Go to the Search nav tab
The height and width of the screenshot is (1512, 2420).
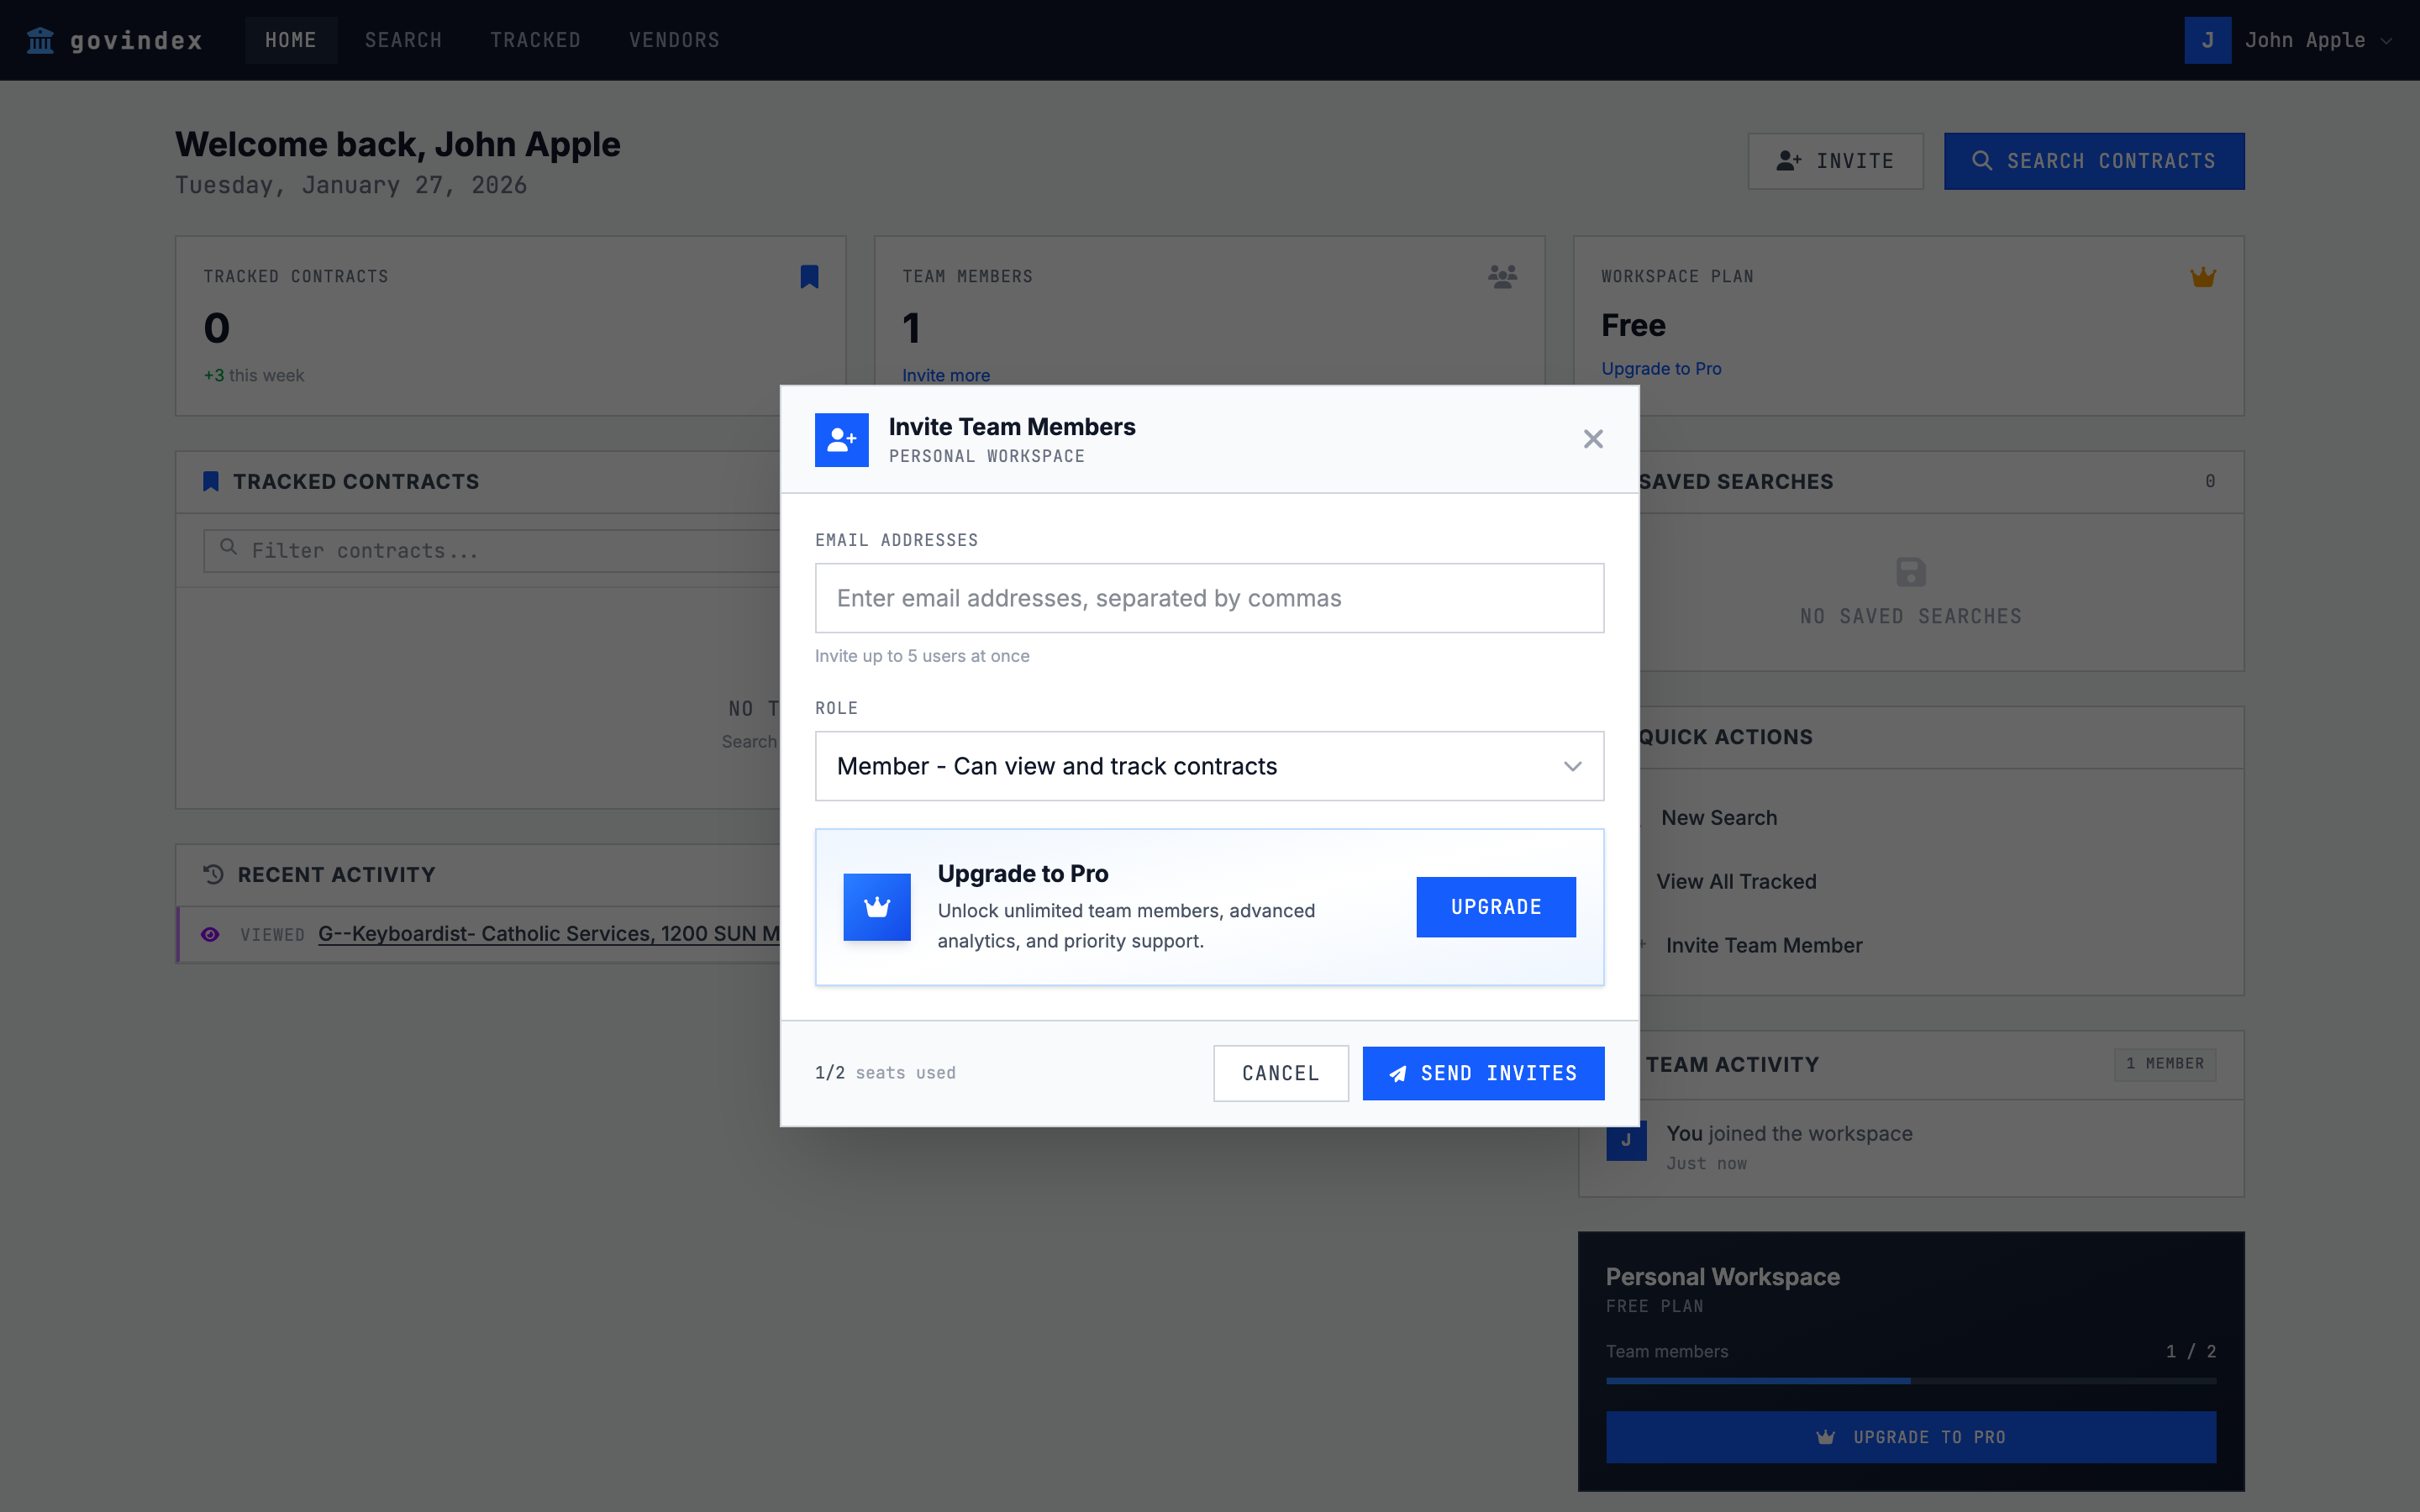[403, 40]
